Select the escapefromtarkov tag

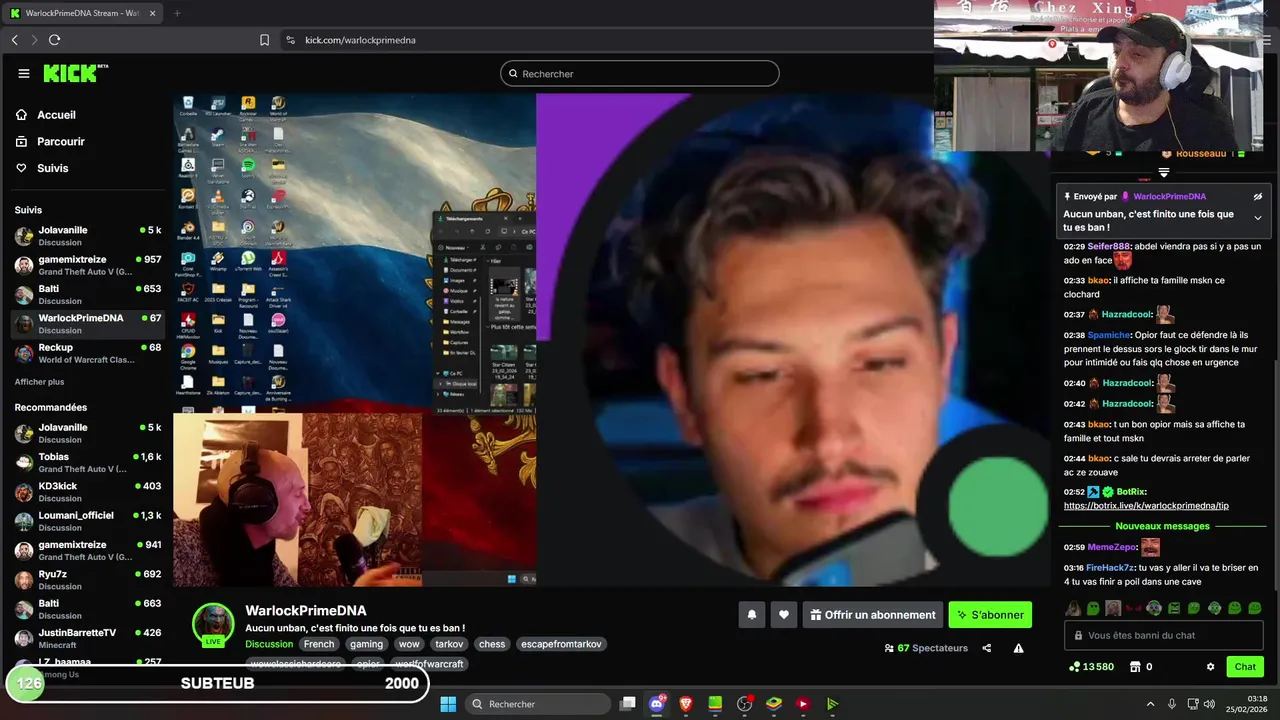click(561, 644)
